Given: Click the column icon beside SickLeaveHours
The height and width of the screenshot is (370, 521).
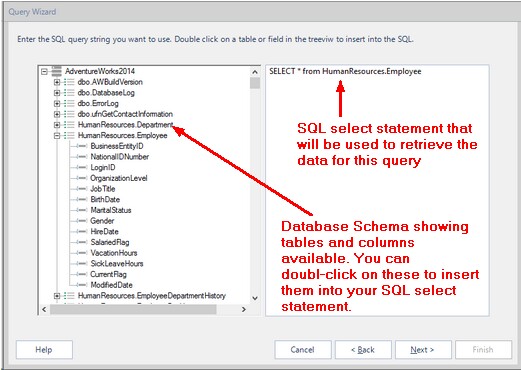Looking at the screenshot, I should (82, 263).
